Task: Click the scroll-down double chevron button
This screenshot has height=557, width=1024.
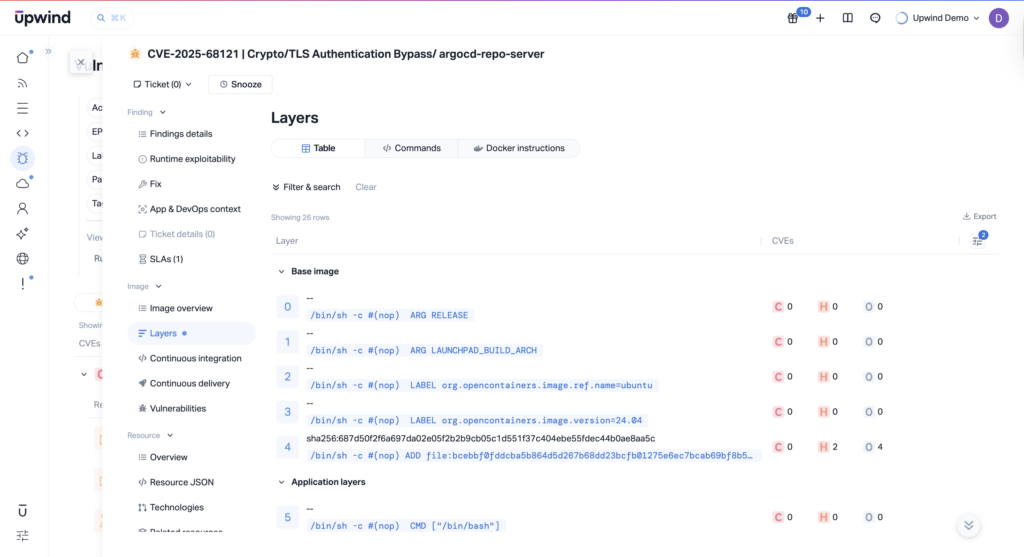Action: point(967,525)
